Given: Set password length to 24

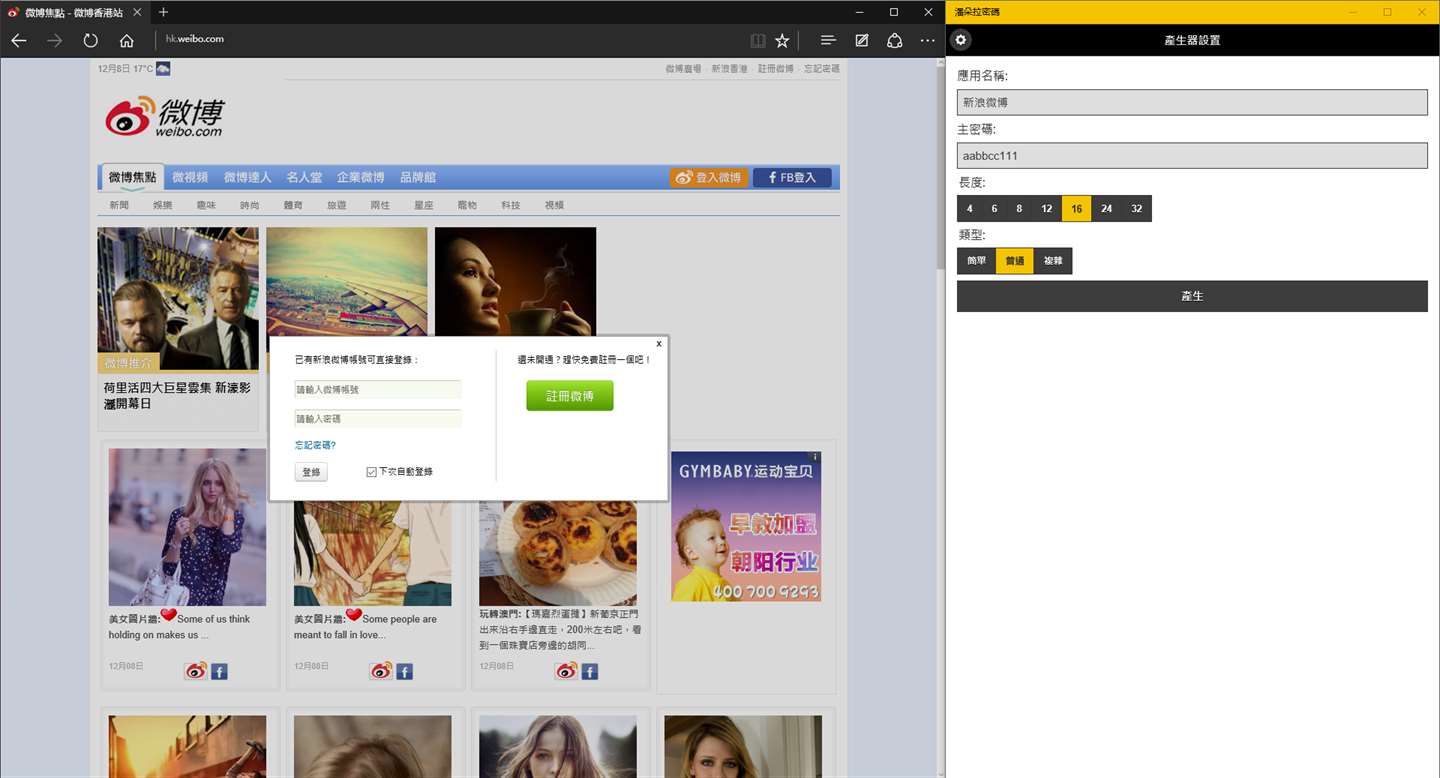Looking at the screenshot, I should (x=1106, y=209).
